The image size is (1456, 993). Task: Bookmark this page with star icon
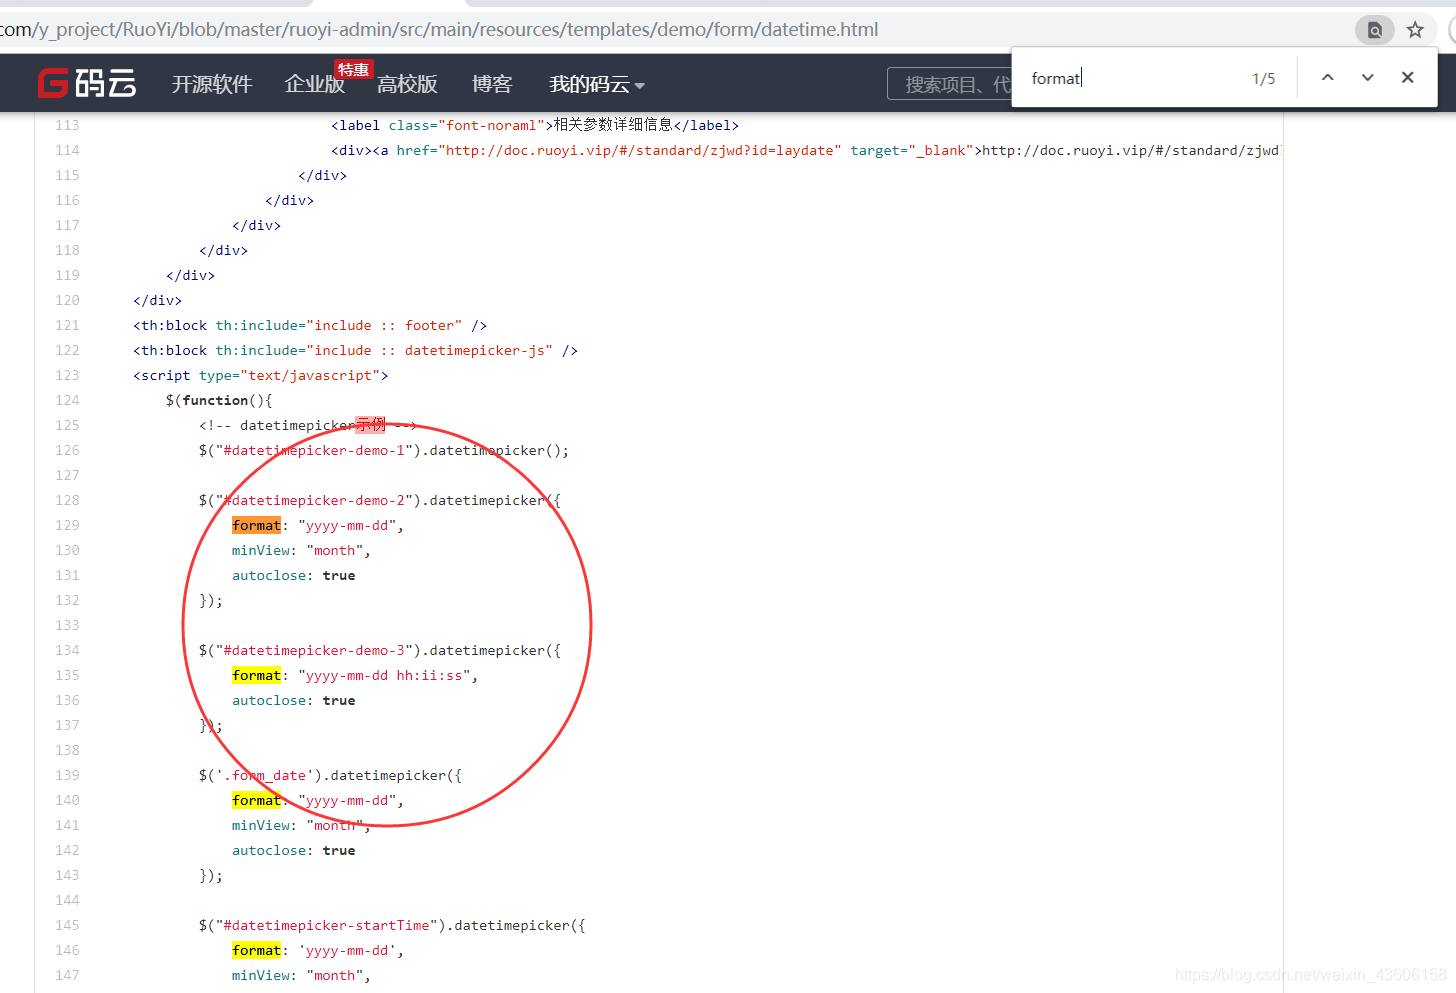click(x=1415, y=30)
